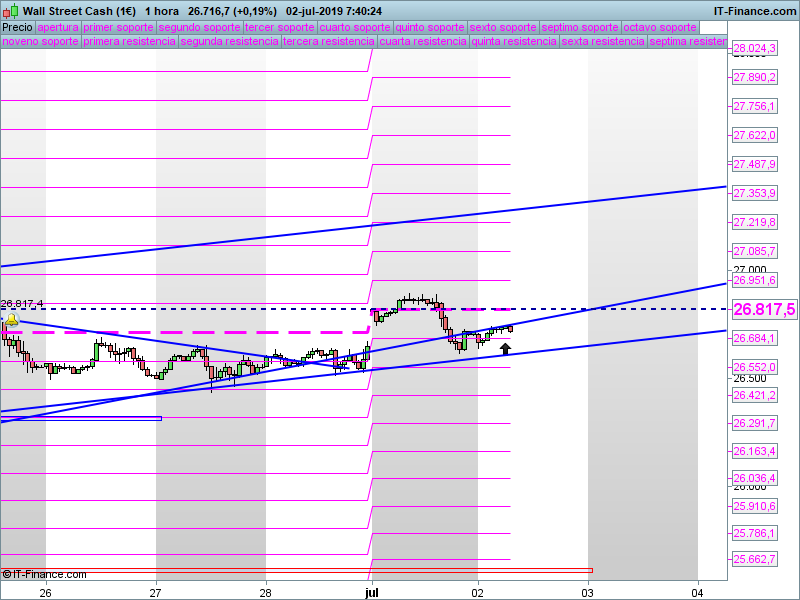
Task: Select the apertura legend tab
Action: point(58,28)
